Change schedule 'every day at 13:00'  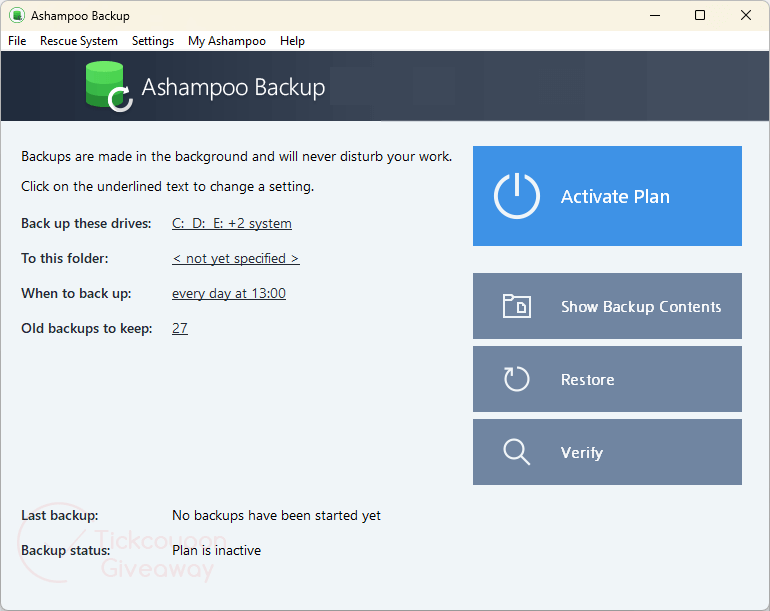pos(229,293)
